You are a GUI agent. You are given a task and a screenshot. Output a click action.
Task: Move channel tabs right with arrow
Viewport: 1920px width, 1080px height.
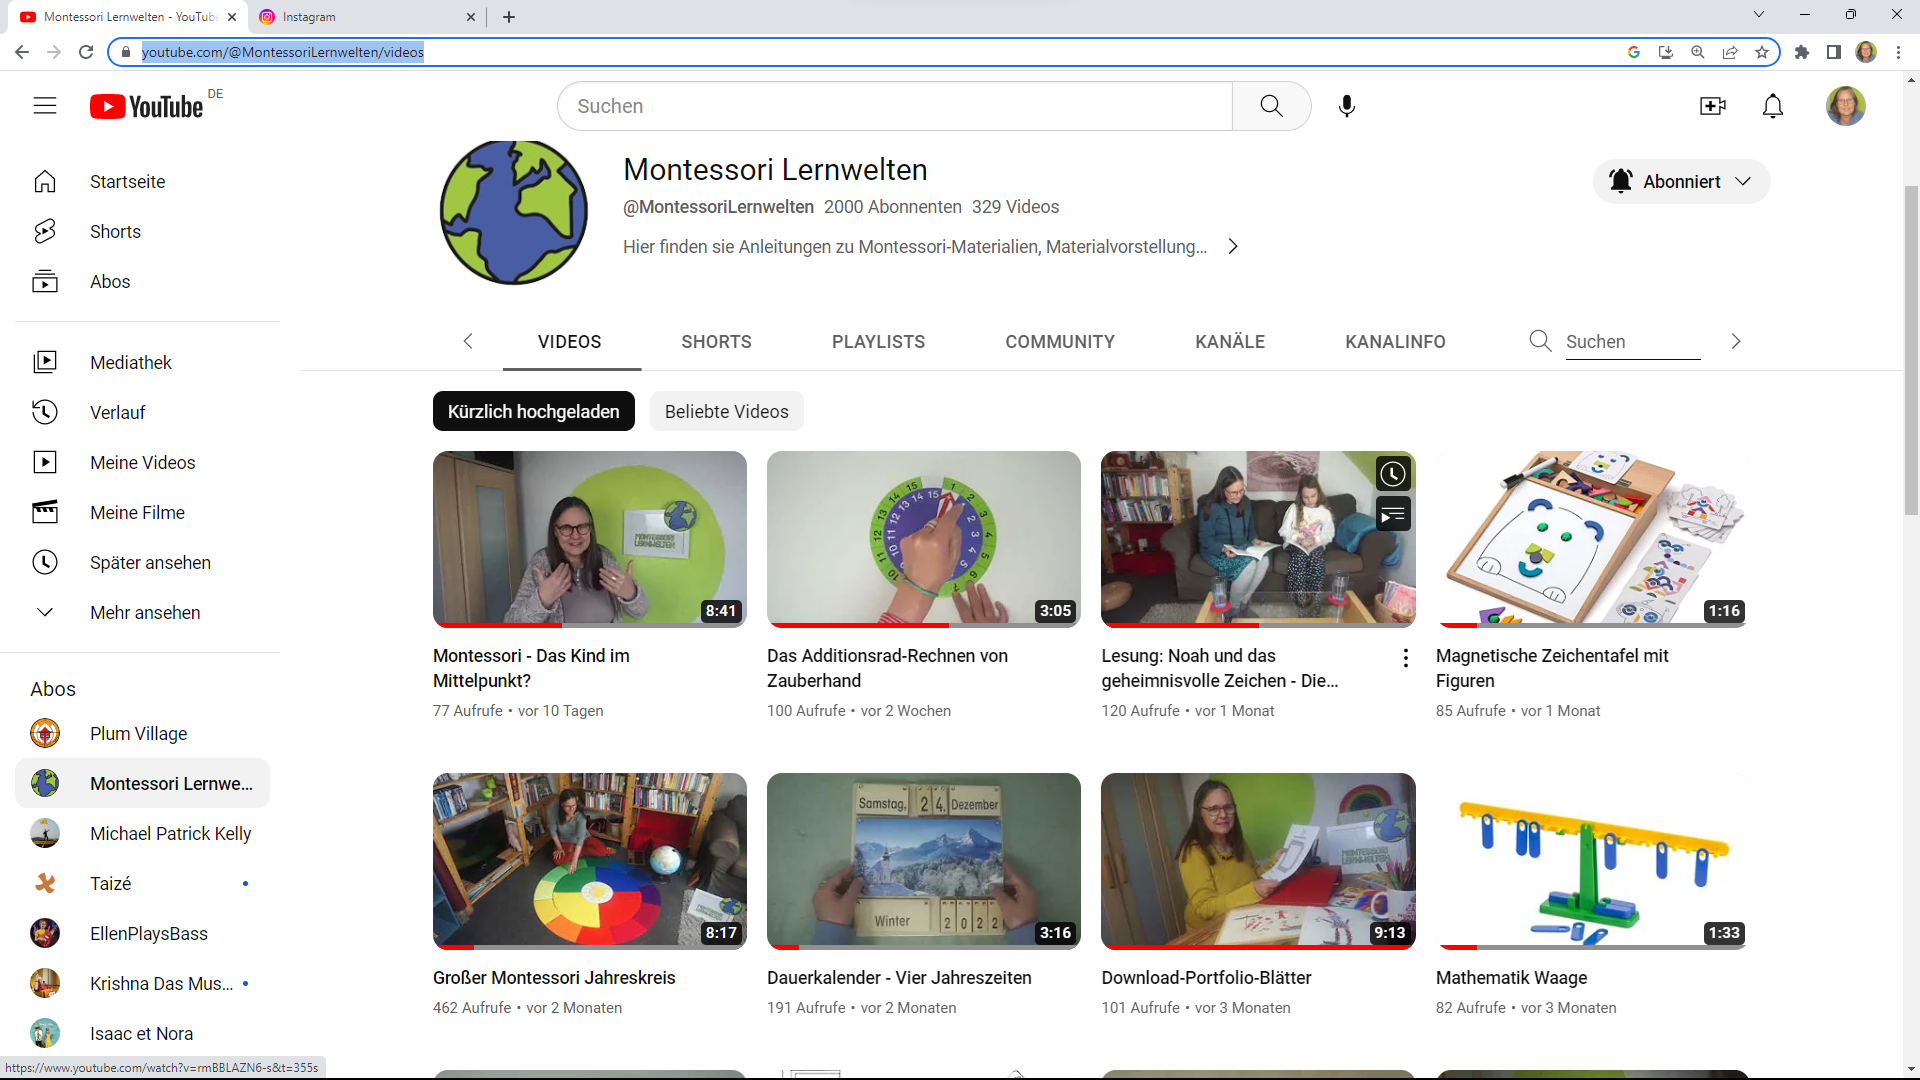(1736, 341)
